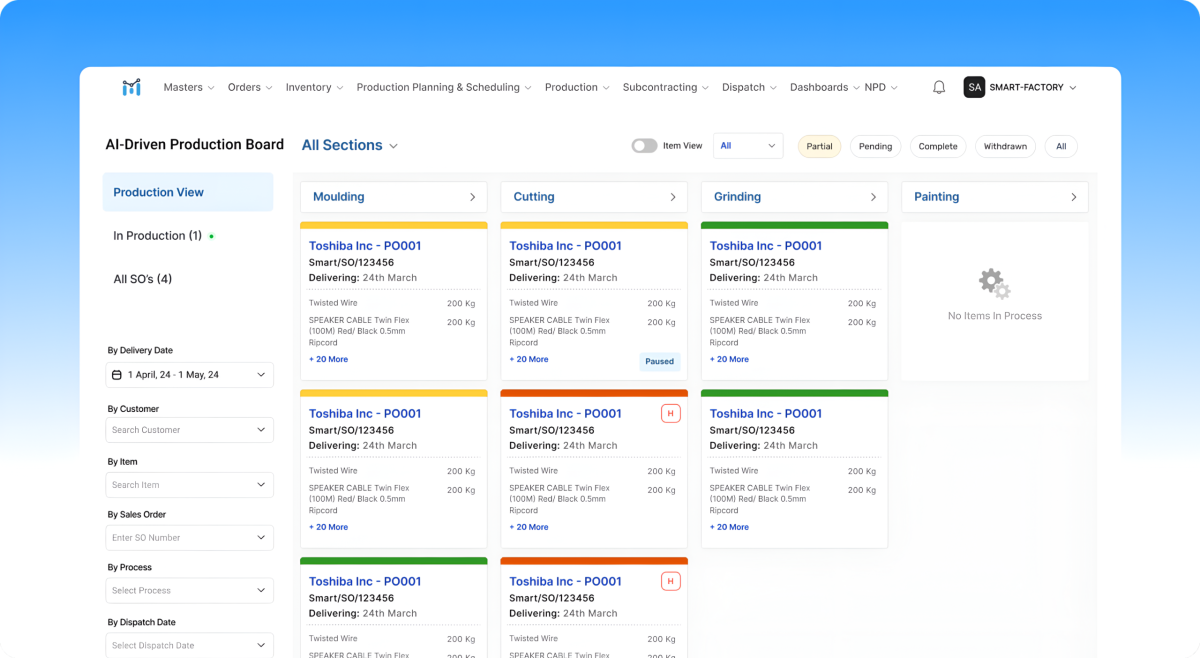
Task: Open the delivery date range dropdown
Action: click(x=189, y=375)
